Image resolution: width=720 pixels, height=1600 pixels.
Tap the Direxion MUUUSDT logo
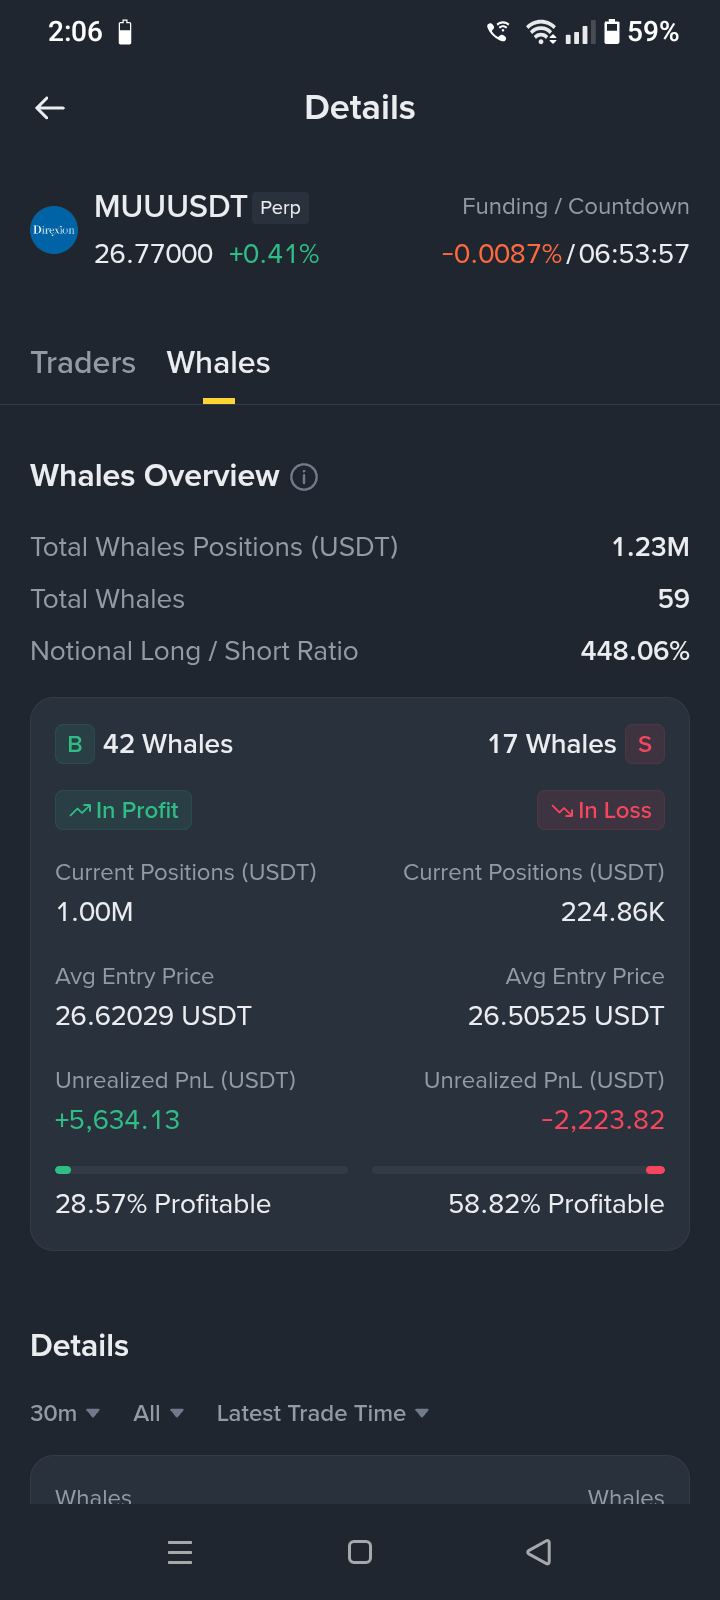(54, 230)
